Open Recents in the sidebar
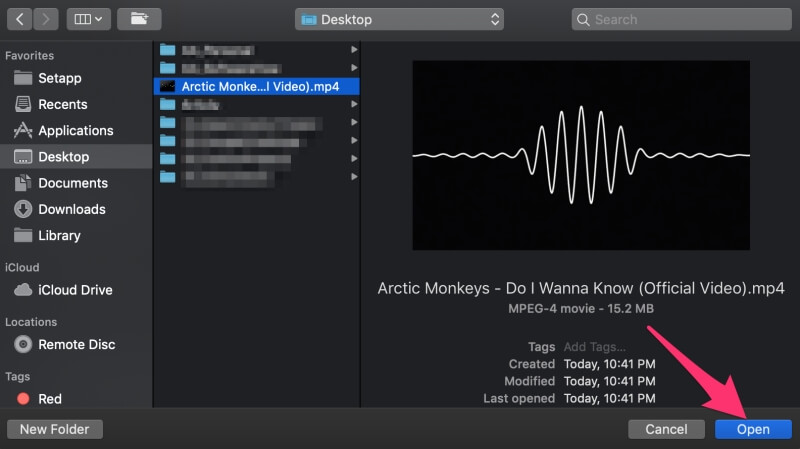 pos(77,104)
